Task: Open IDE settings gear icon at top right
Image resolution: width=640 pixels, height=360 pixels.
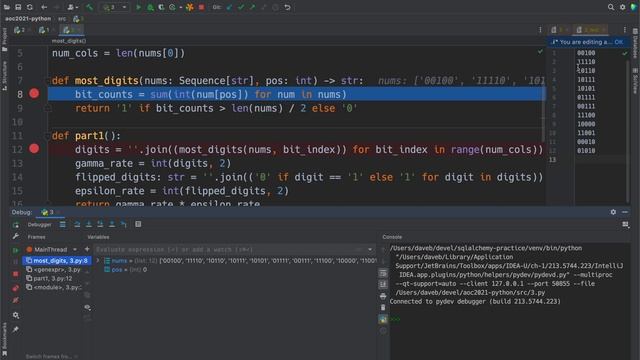Action: (622, 7)
